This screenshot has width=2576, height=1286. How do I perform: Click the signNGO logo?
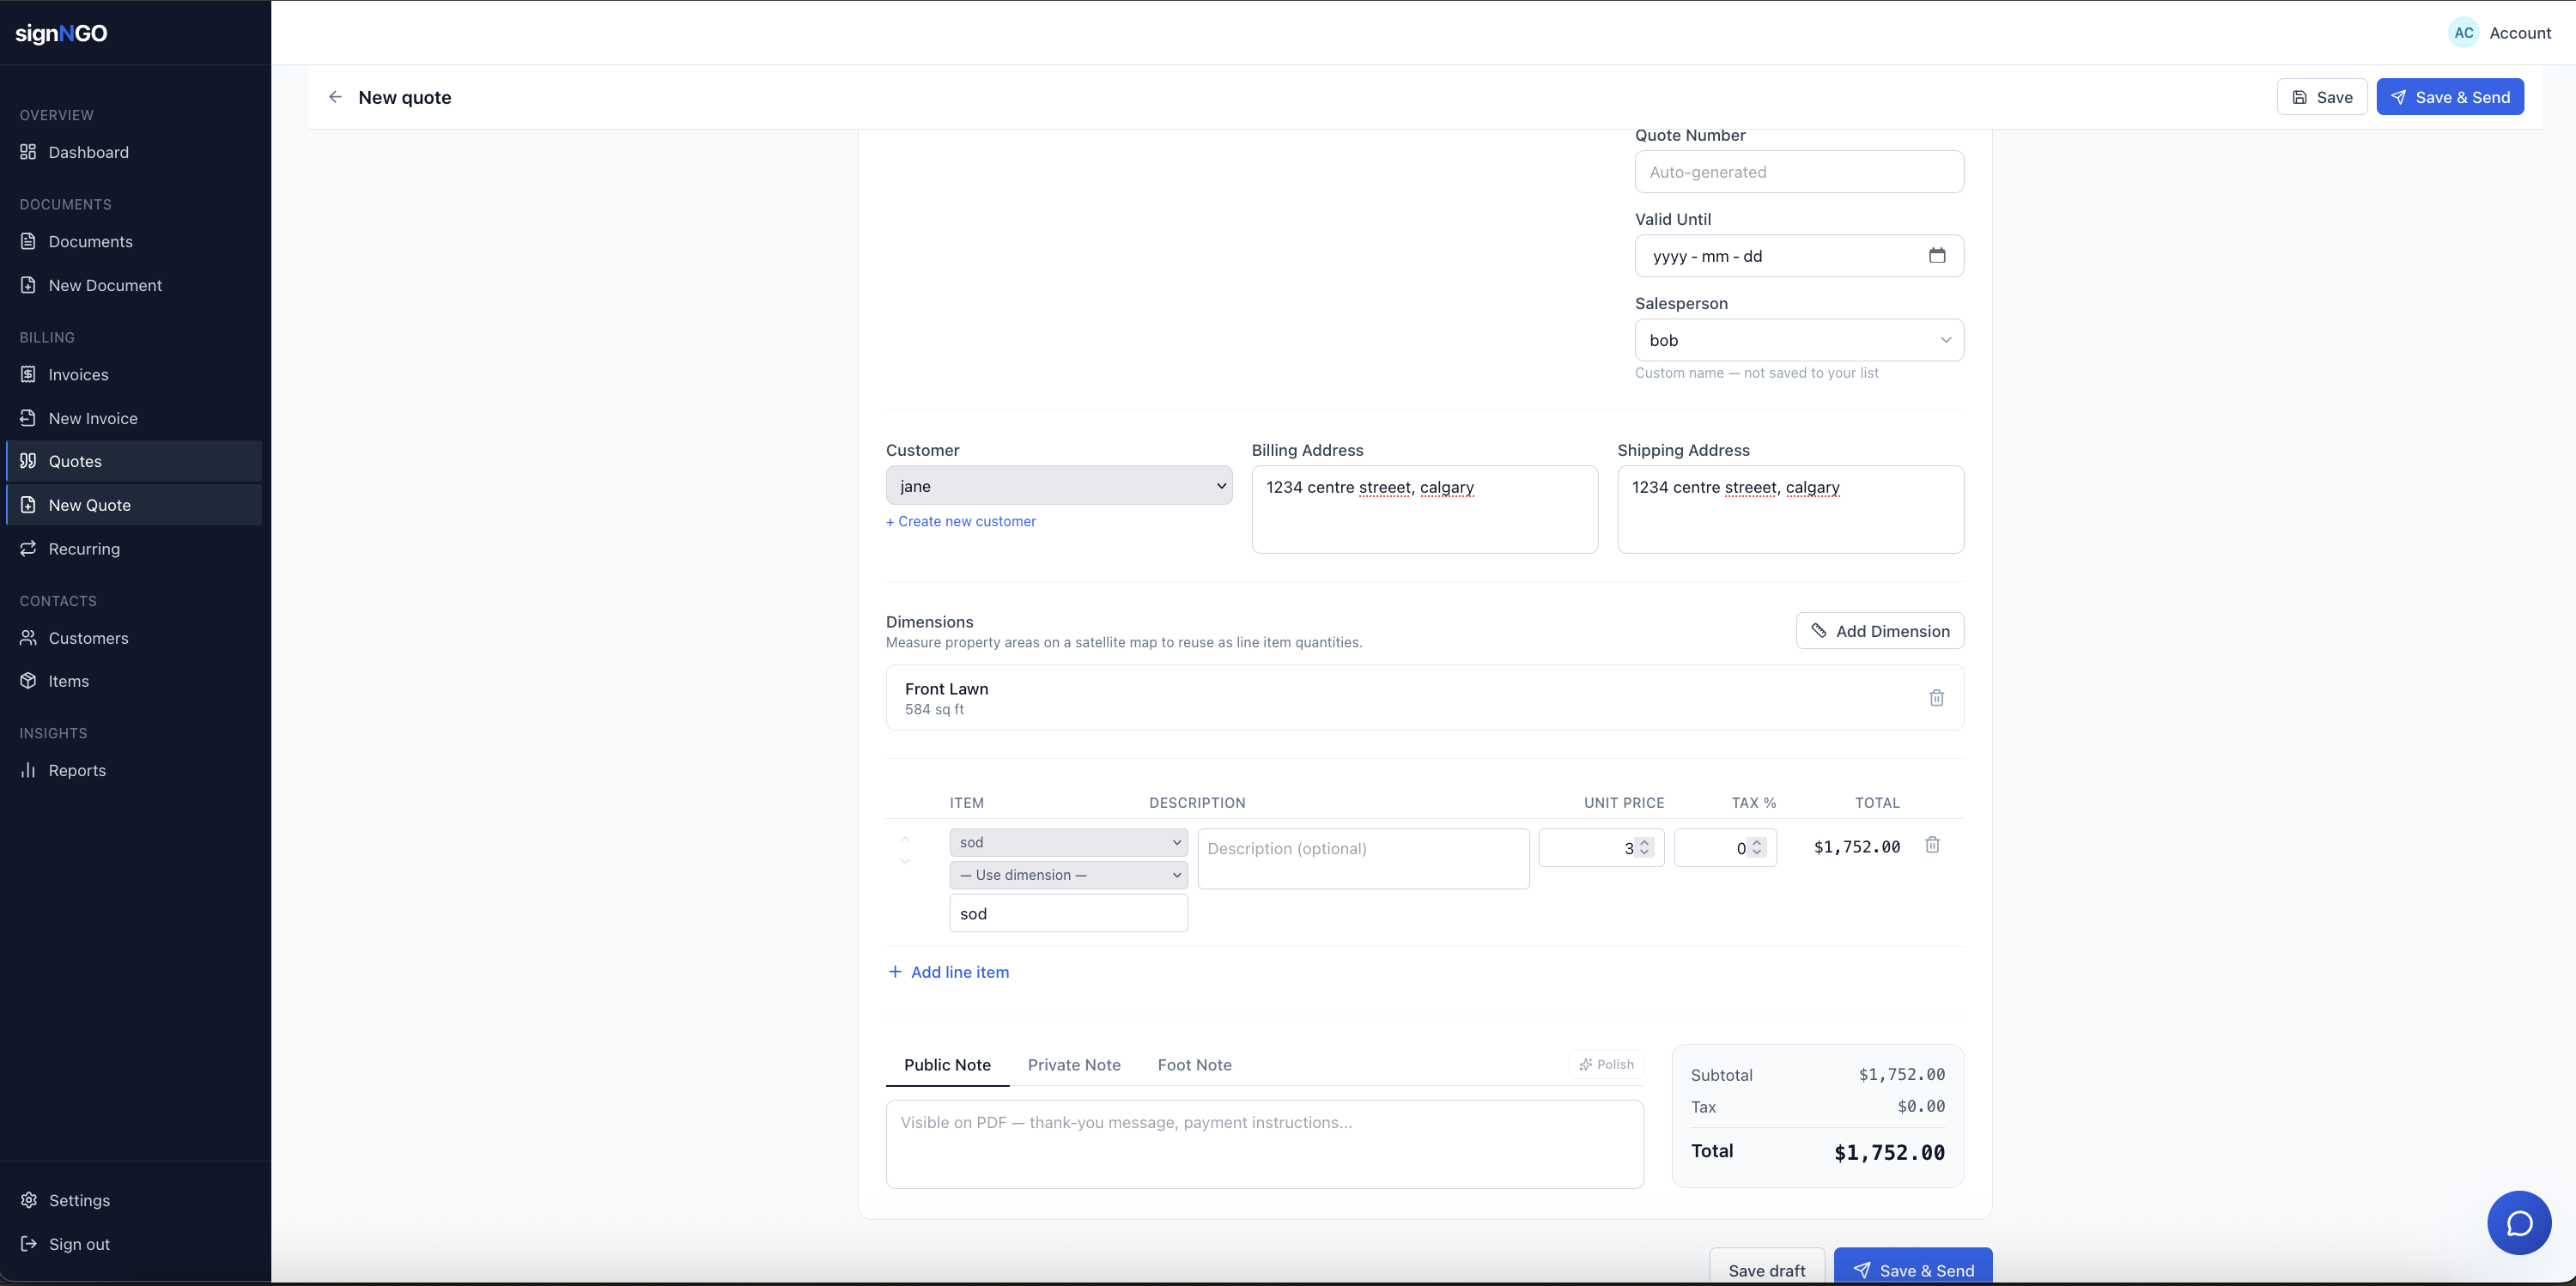coord(61,33)
